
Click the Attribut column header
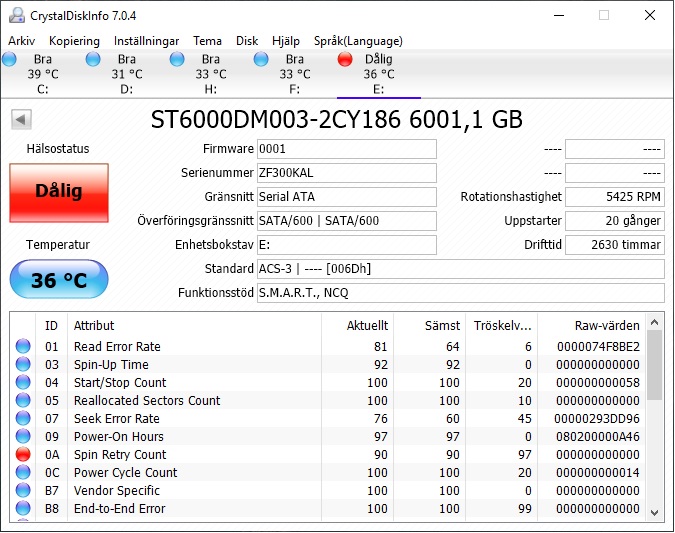pos(194,325)
